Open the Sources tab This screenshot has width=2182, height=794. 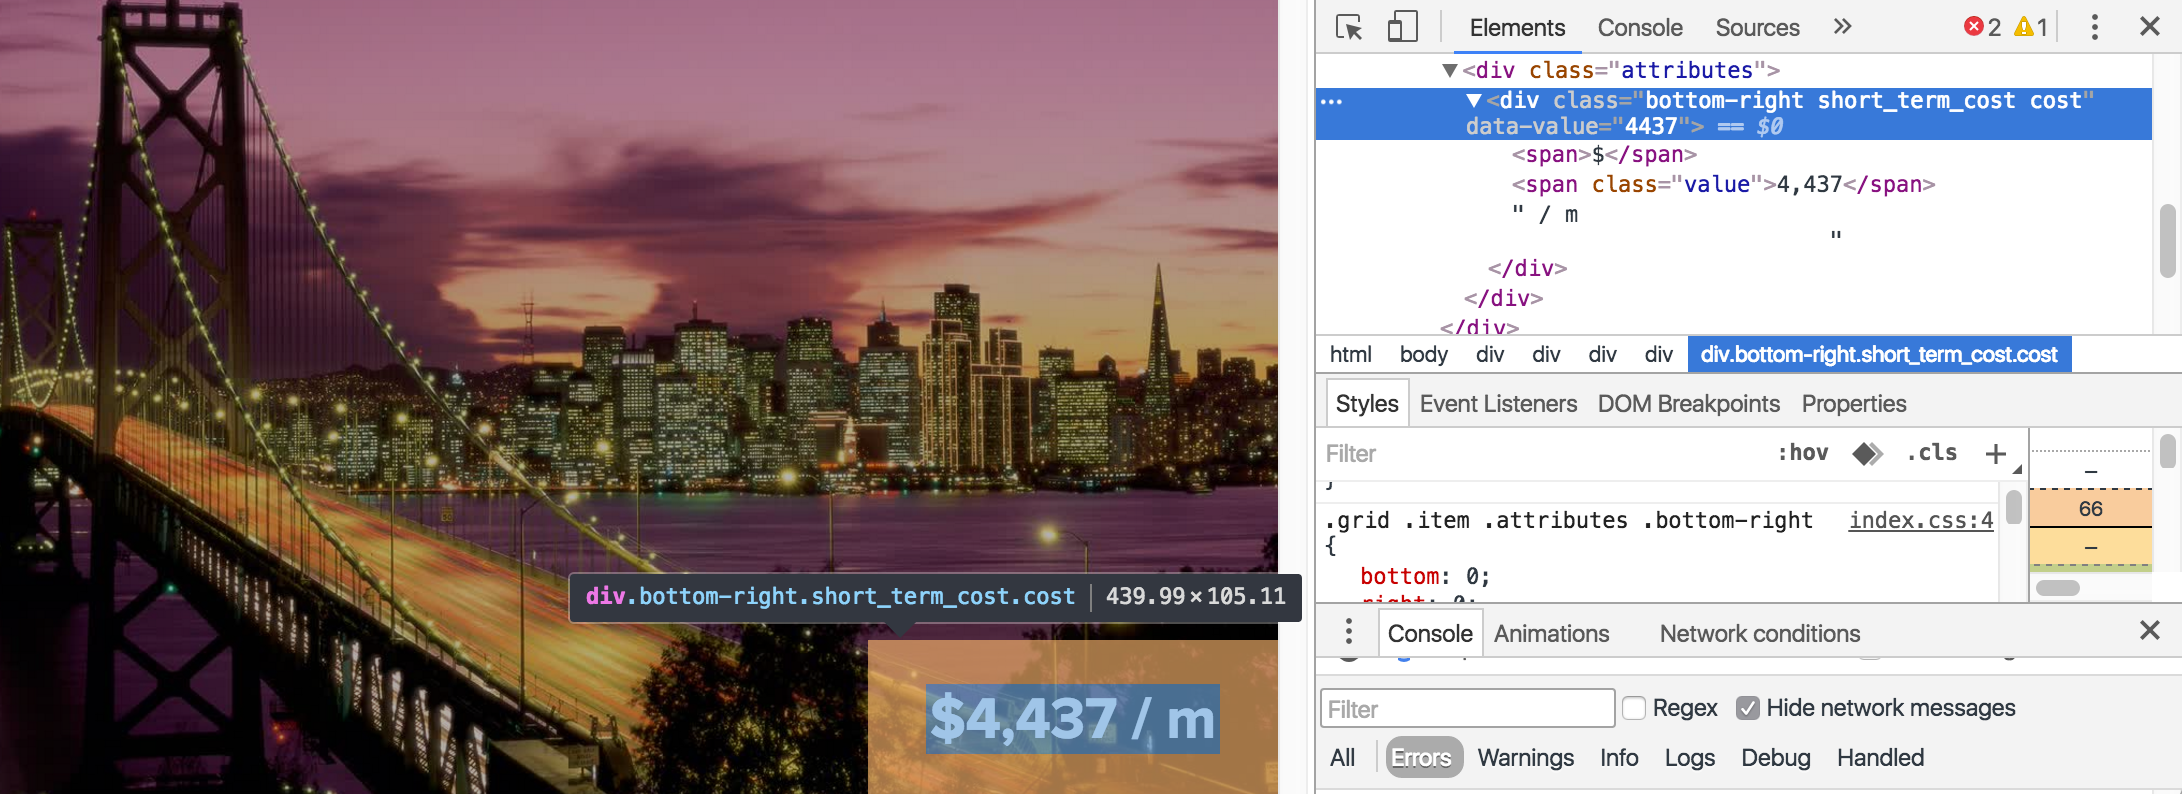[x=1757, y=28]
